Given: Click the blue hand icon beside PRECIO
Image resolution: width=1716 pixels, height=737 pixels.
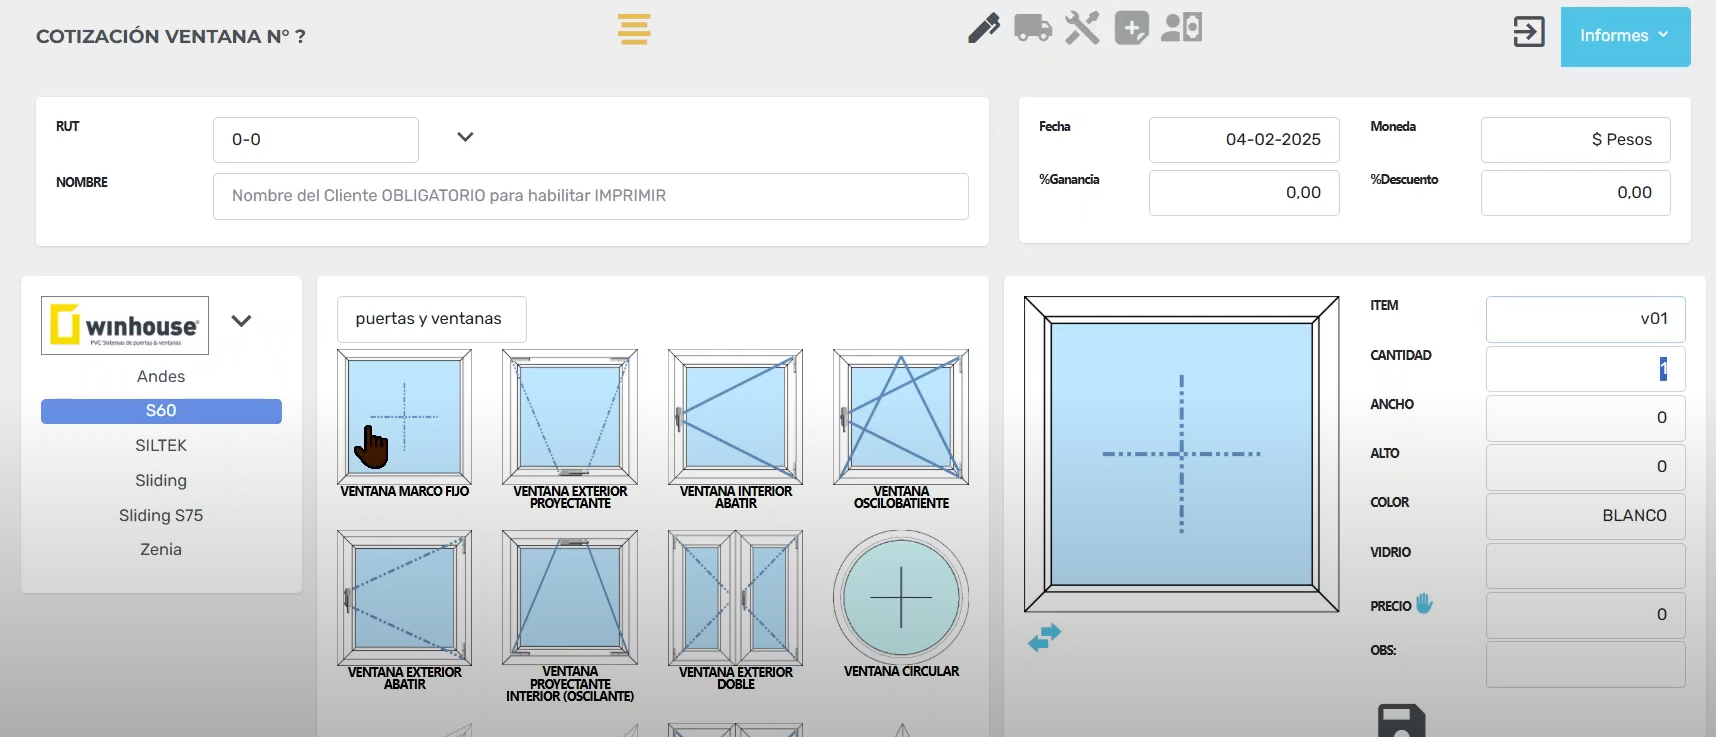Looking at the screenshot, I should tap(1424, 604).
